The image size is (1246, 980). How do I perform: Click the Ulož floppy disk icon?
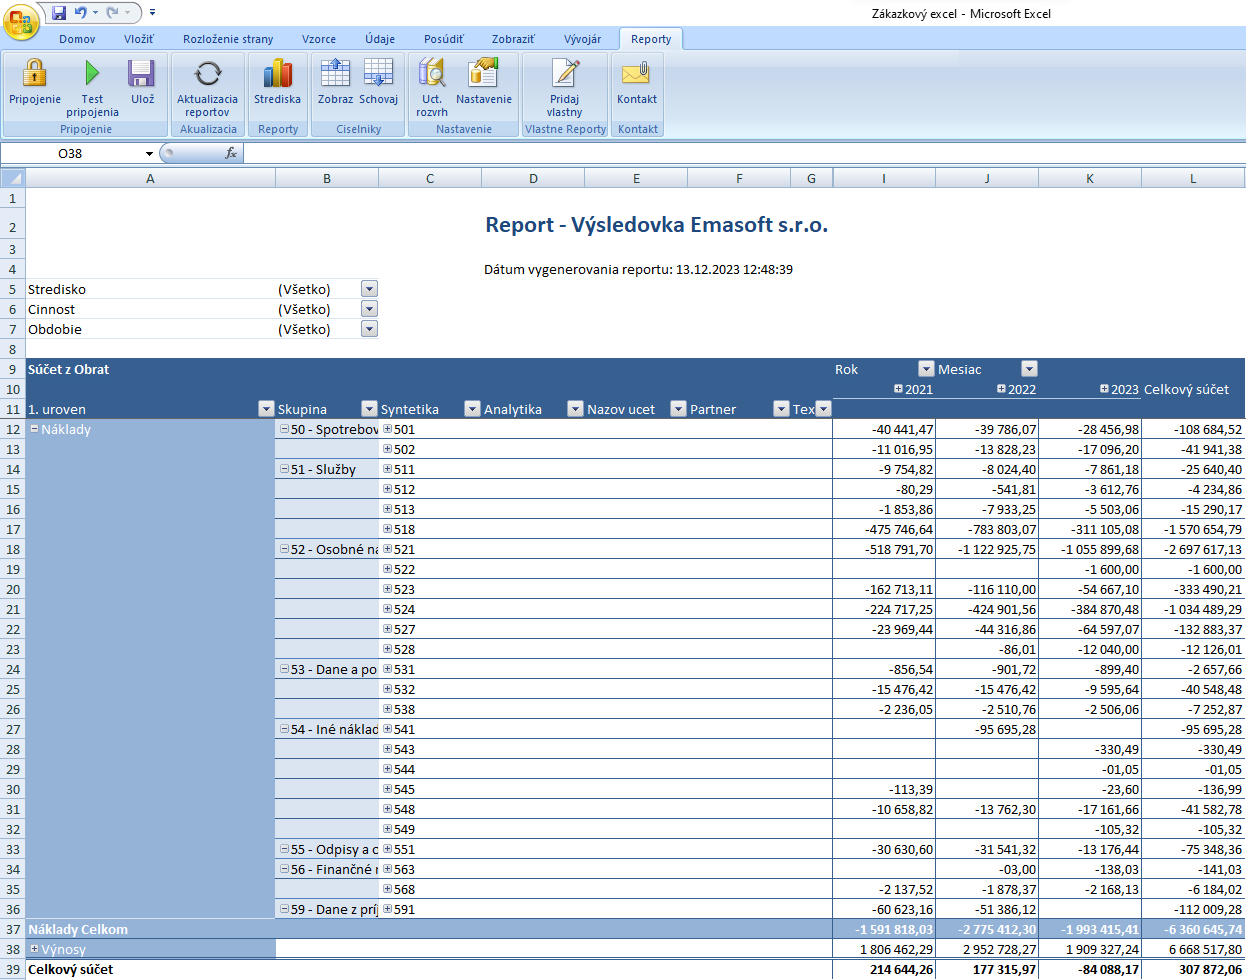tap(142, 73)
